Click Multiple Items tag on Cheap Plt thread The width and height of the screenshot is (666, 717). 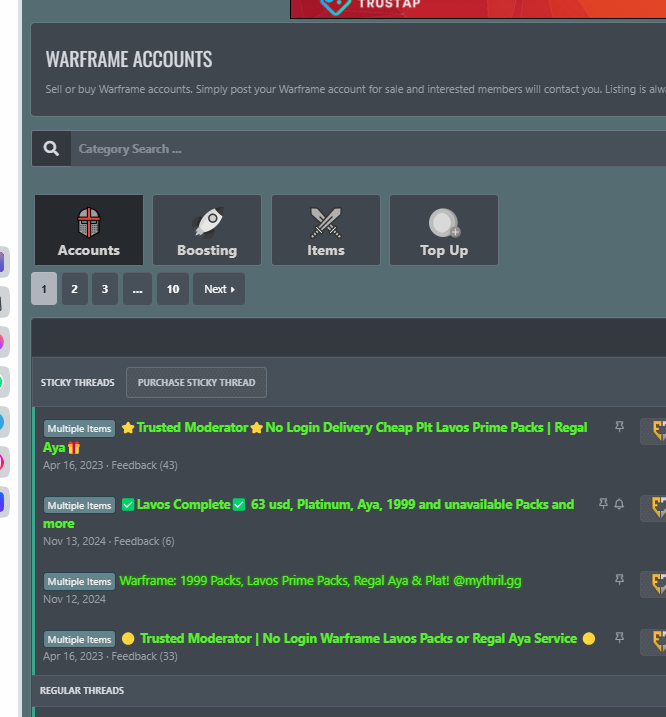[x=79, y=428]
